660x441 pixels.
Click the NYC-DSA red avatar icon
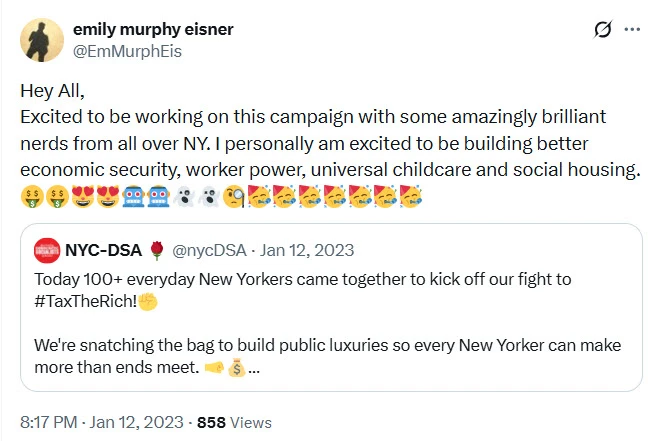(47, 250)
